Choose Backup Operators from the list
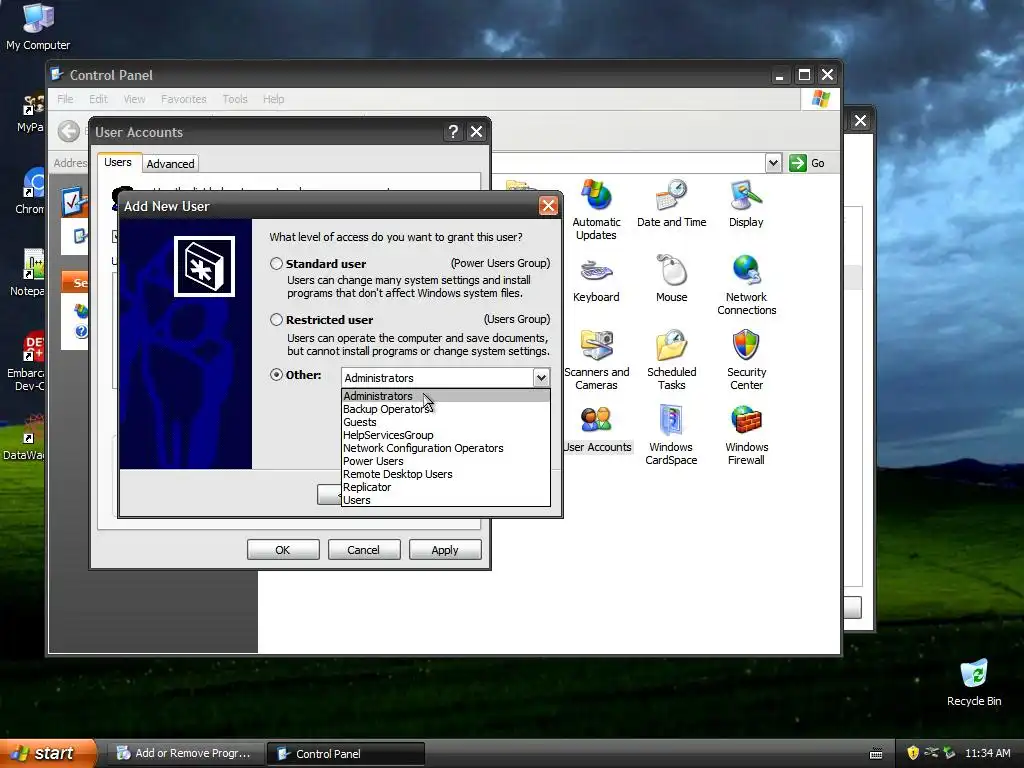The image size is (1024, 768). tap(445, 409)
